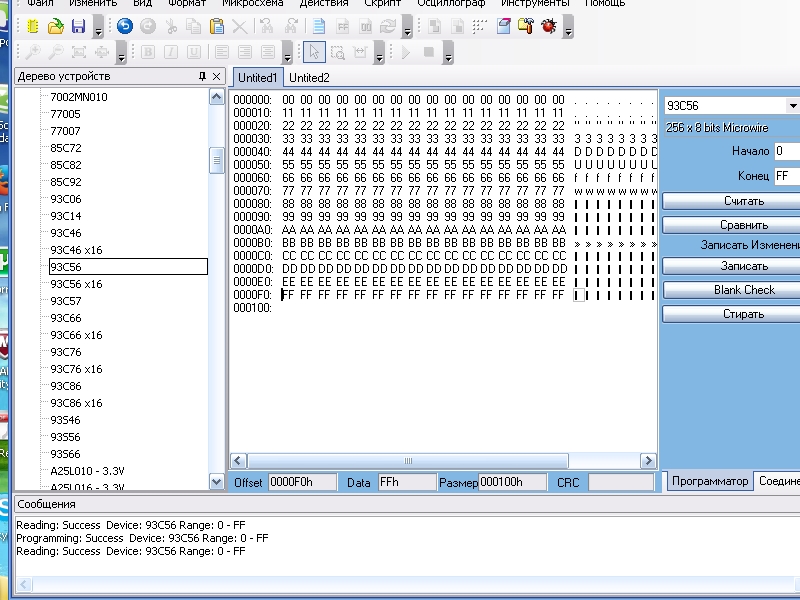Screen dimensions: 800x600
Task: Click the blue undo arrow icon
Action: (125, 27)
